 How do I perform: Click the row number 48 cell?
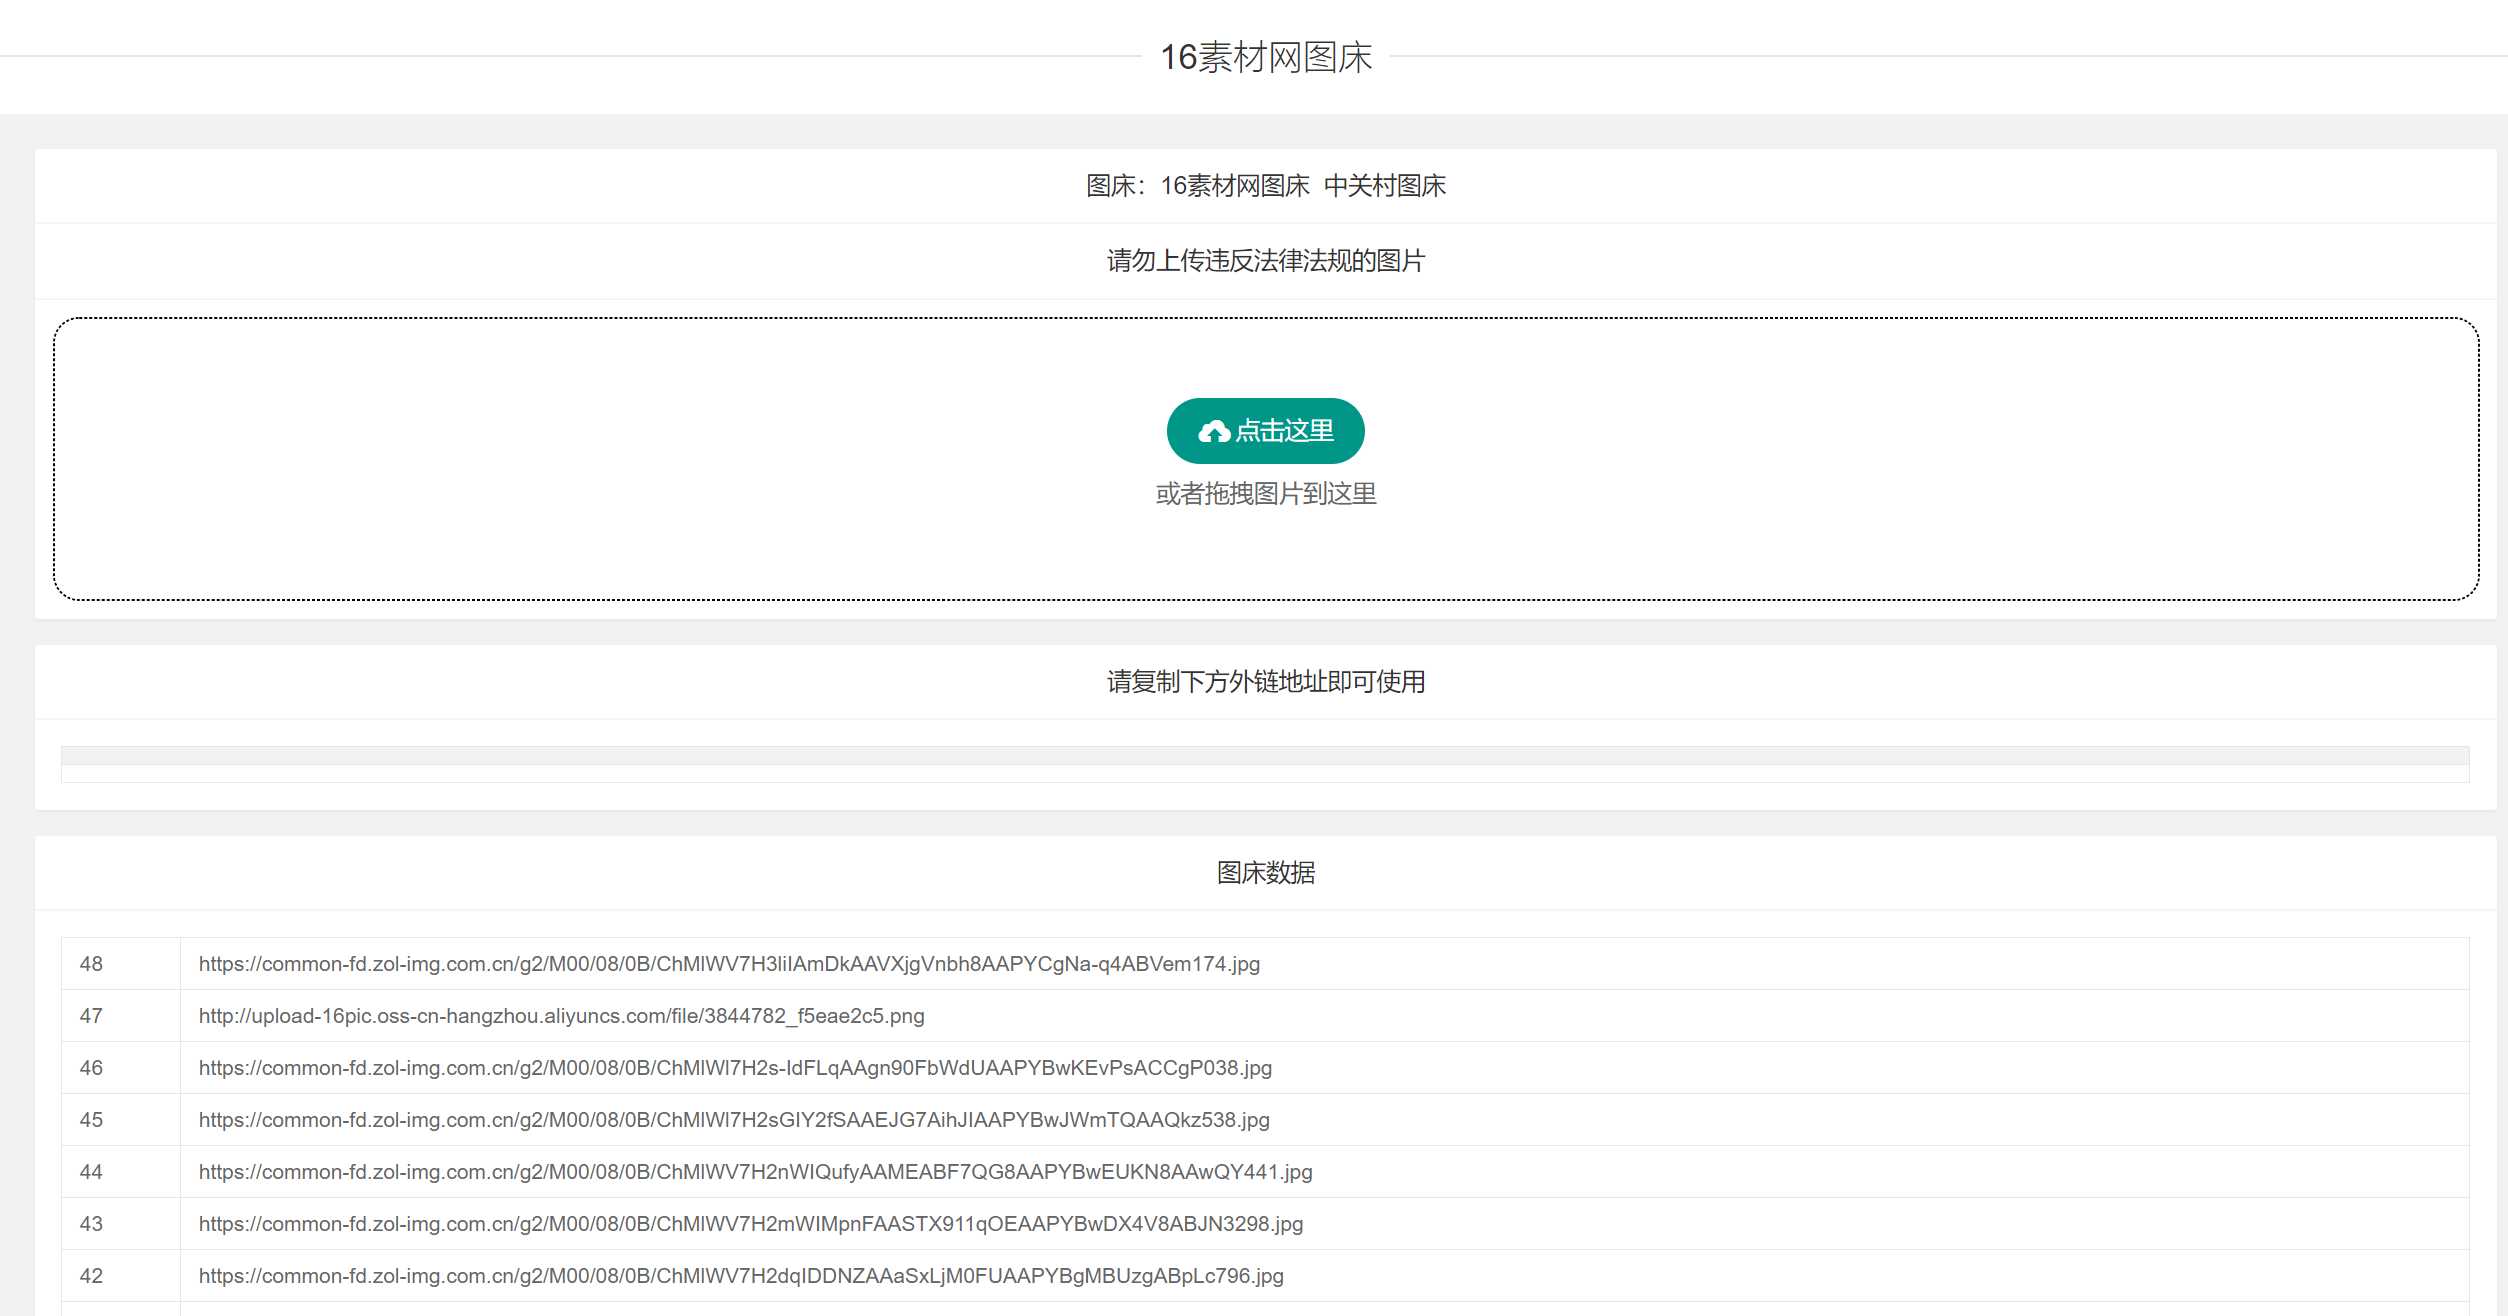point(93,964)
